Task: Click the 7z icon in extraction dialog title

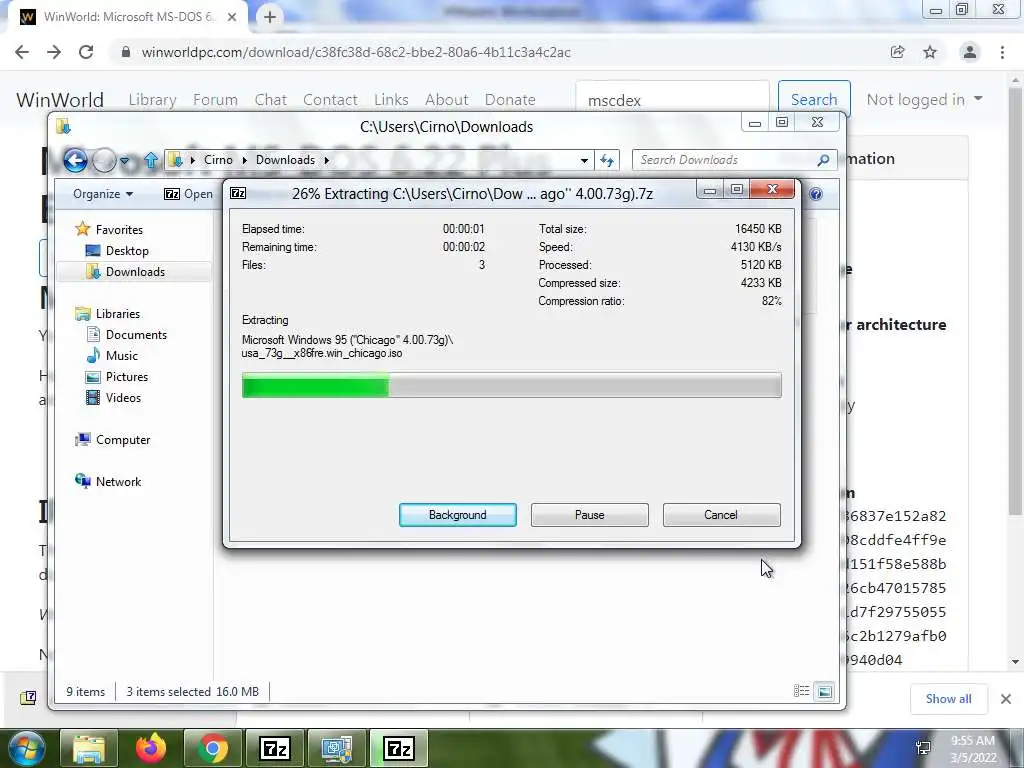Action: 238,193
